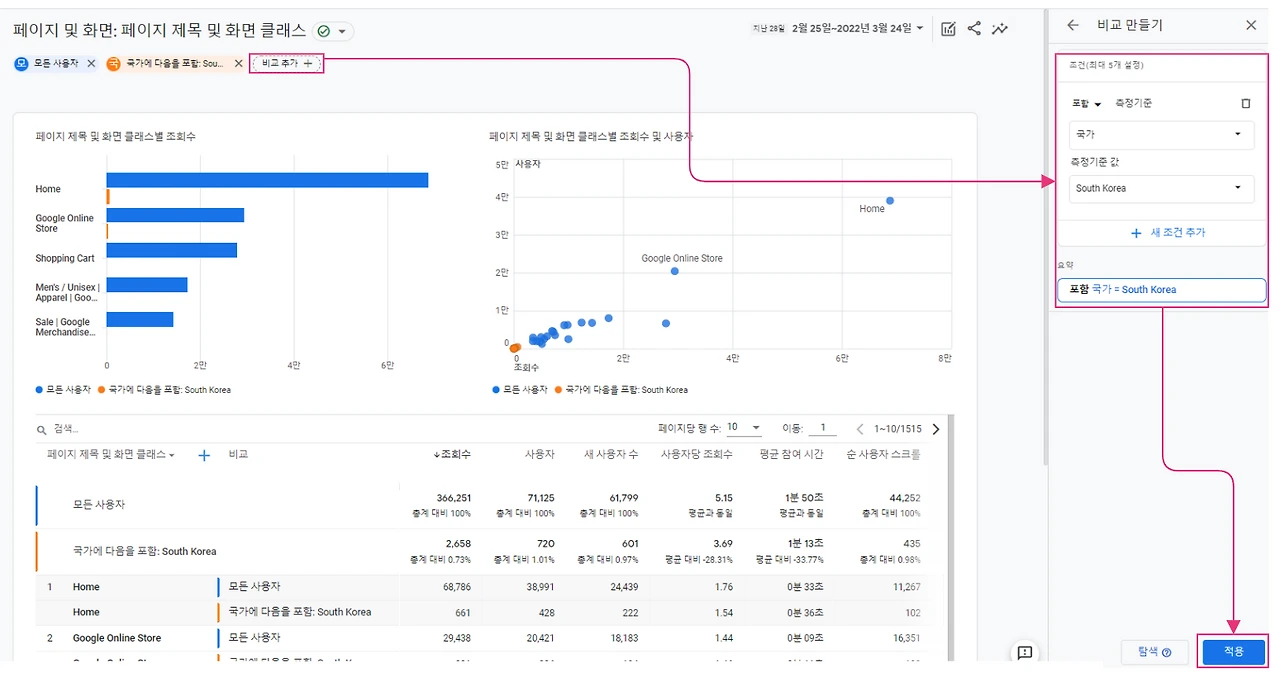Sort by the 새 사용자 수 column
This screenshot has width=1280, height=677.
click(611, 454)
